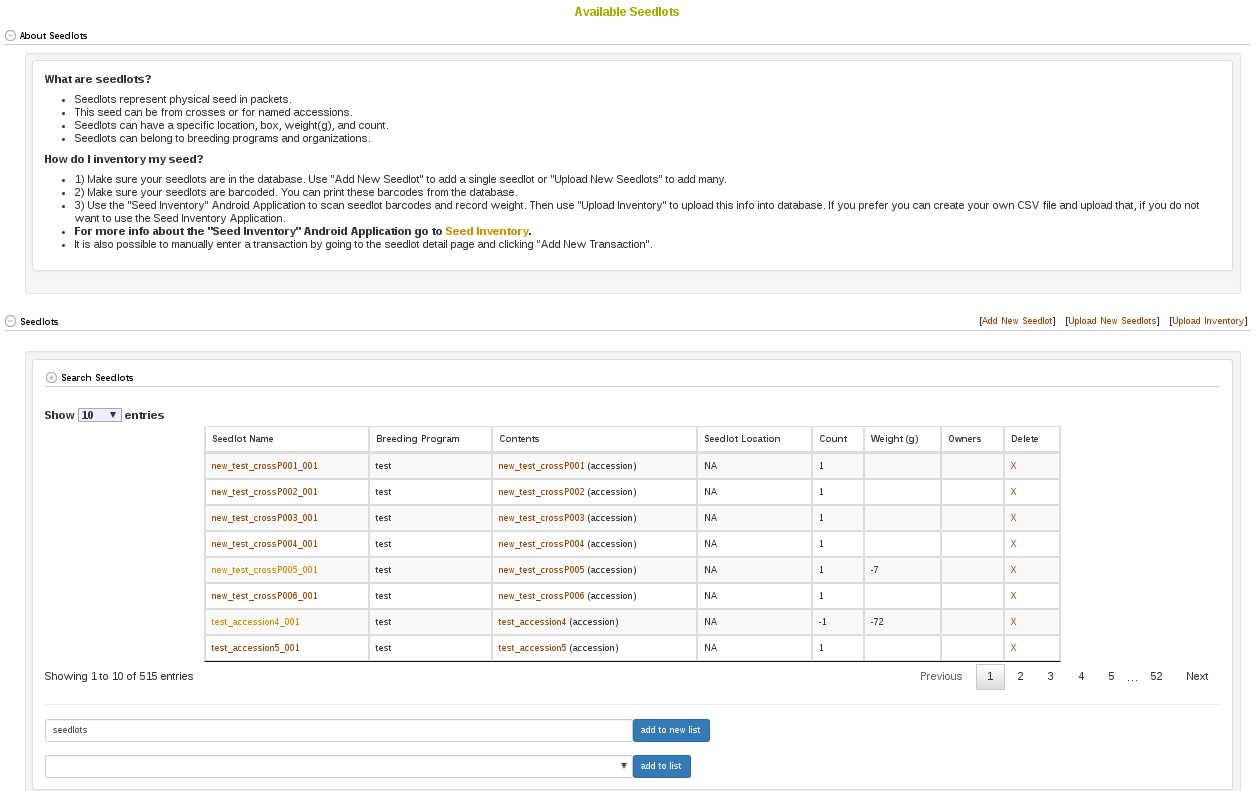This screenshot has width=1256, height=791.
Task: Open the Seed Inventory link
Action: [x=486, y=231]
